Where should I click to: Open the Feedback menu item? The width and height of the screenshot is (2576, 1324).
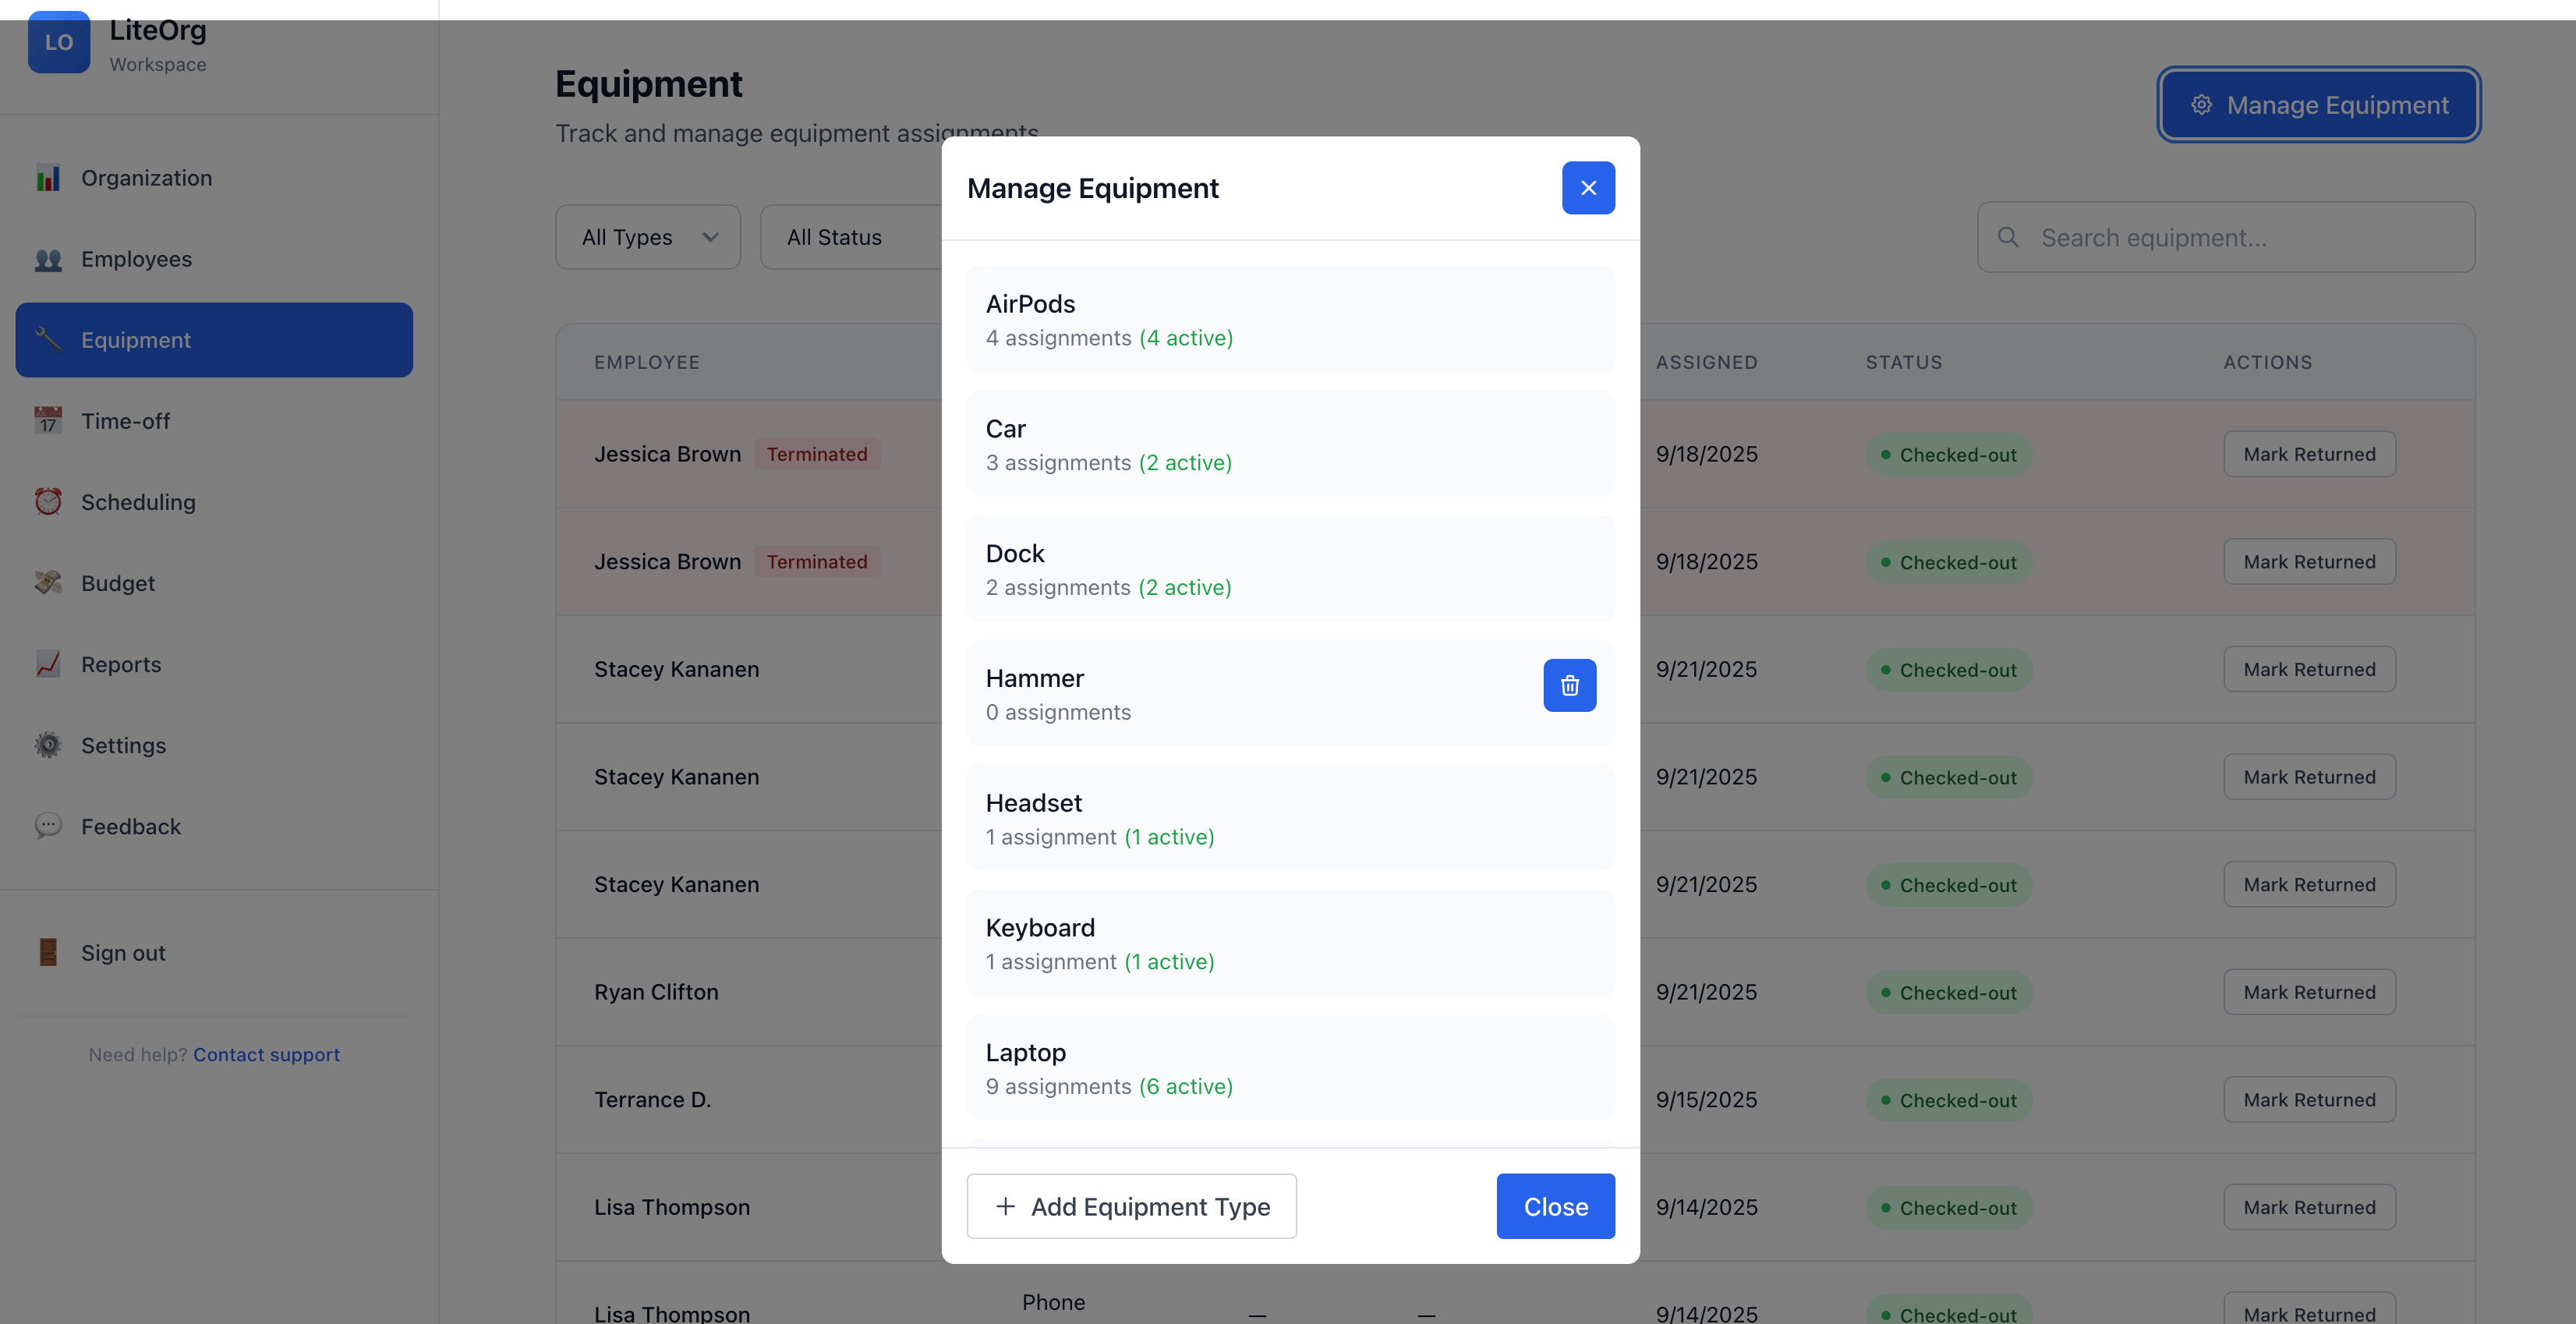(130, 826)
